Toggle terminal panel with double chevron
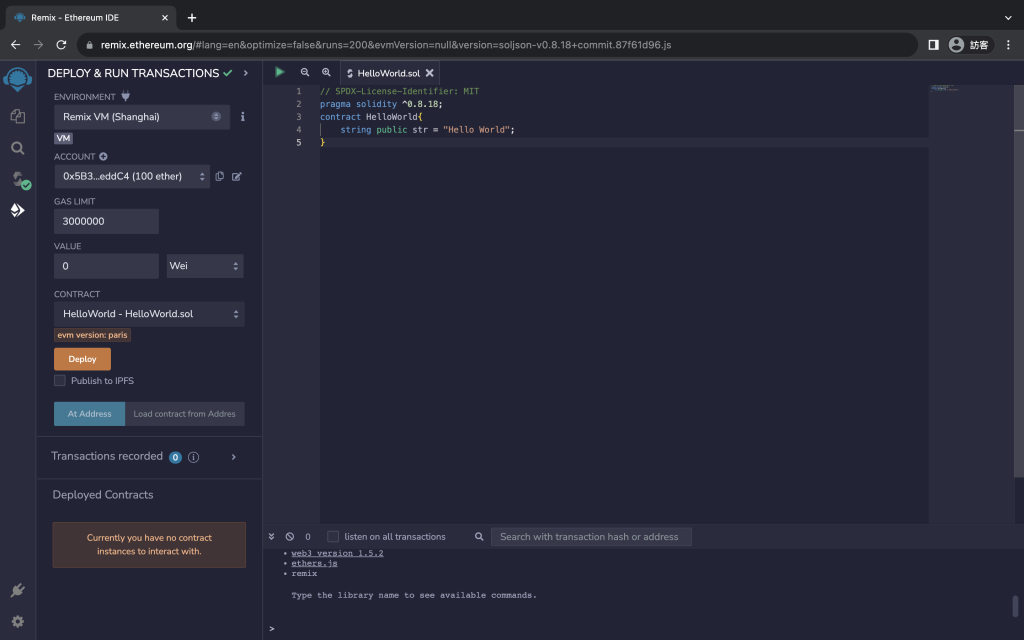 271,537
